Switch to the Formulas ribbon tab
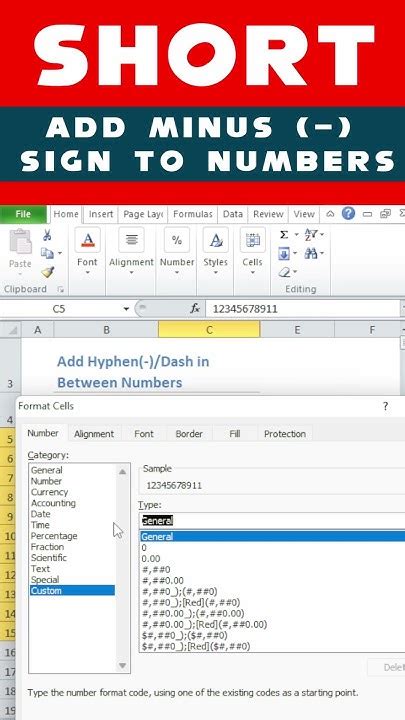The width and height of the screenshot is (405, 720). coord(193,214)
